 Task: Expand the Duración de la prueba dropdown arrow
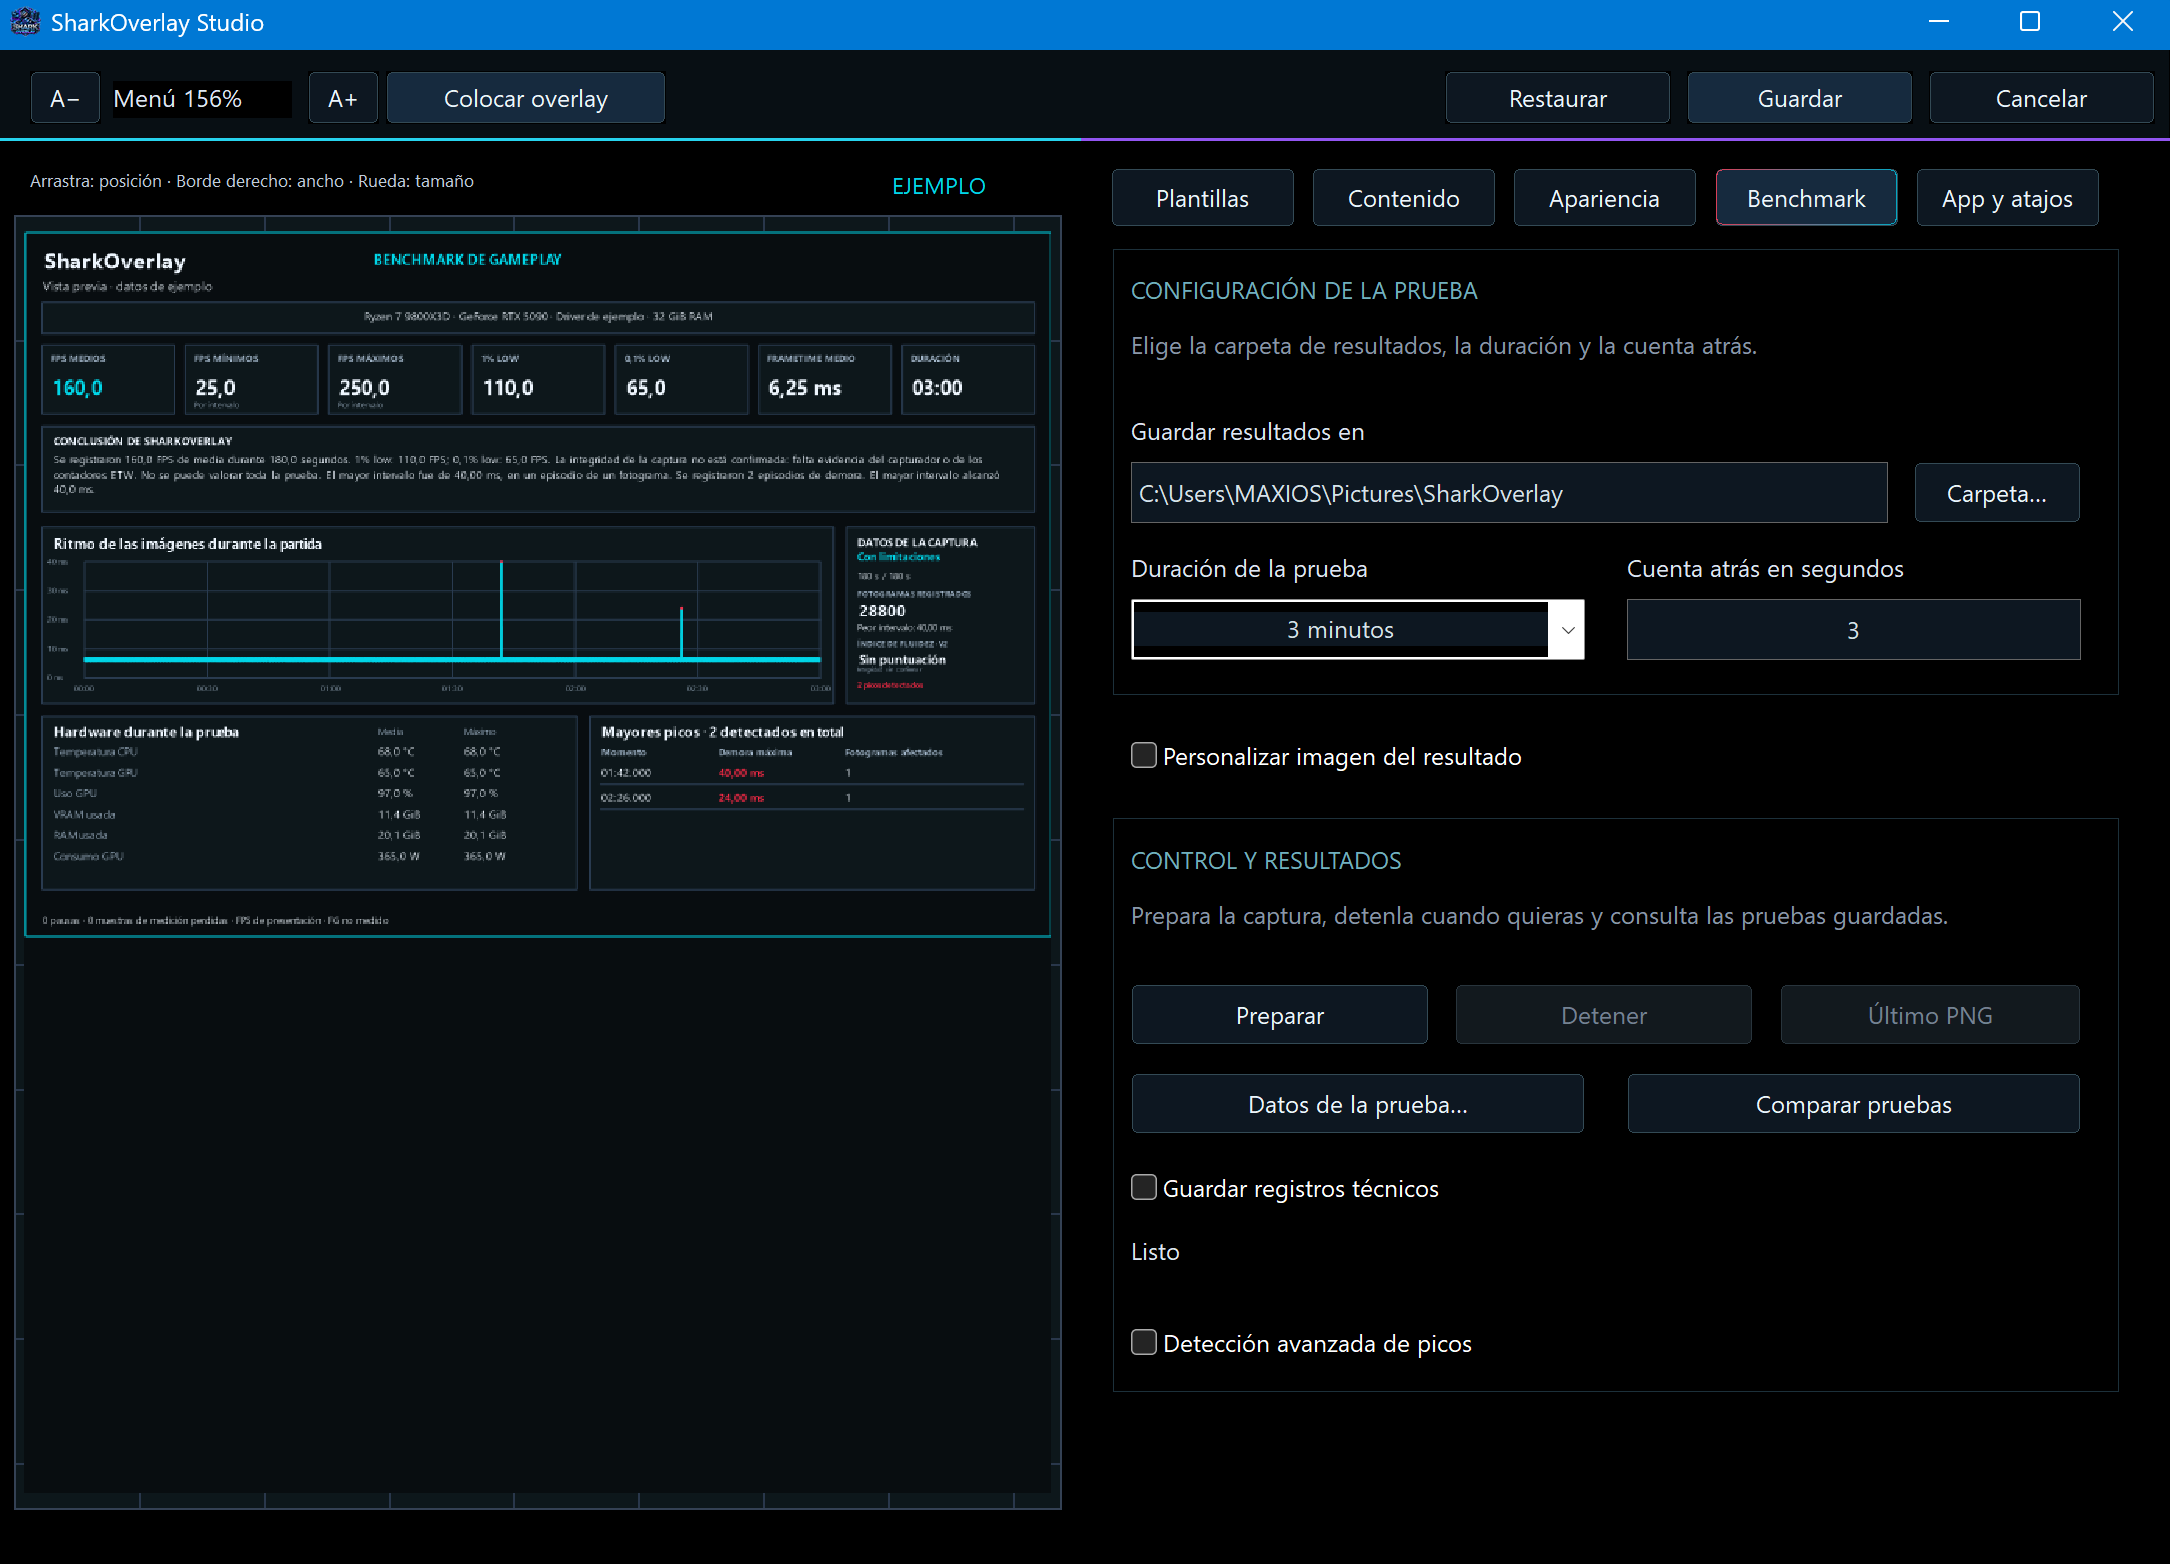click(x=1568, y=630)
